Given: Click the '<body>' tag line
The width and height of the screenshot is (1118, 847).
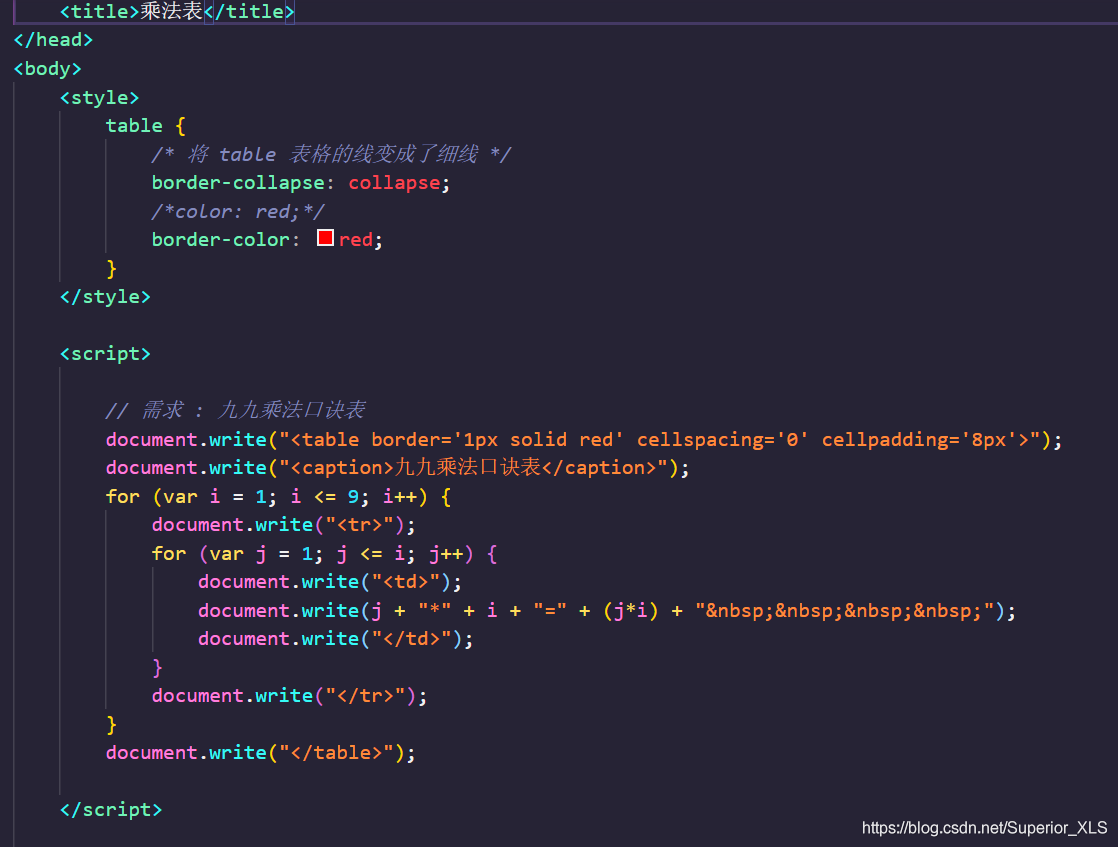Looking at the screenshot, I should click(x=48, y=68).
